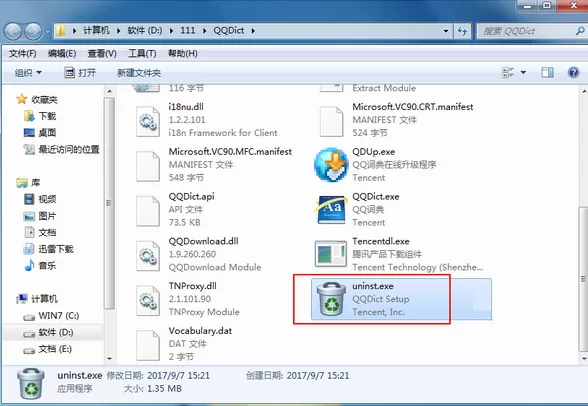This screenshot has height=406, width=588.
Task: Select 库 node in sidebar
Action: point(28,183)
